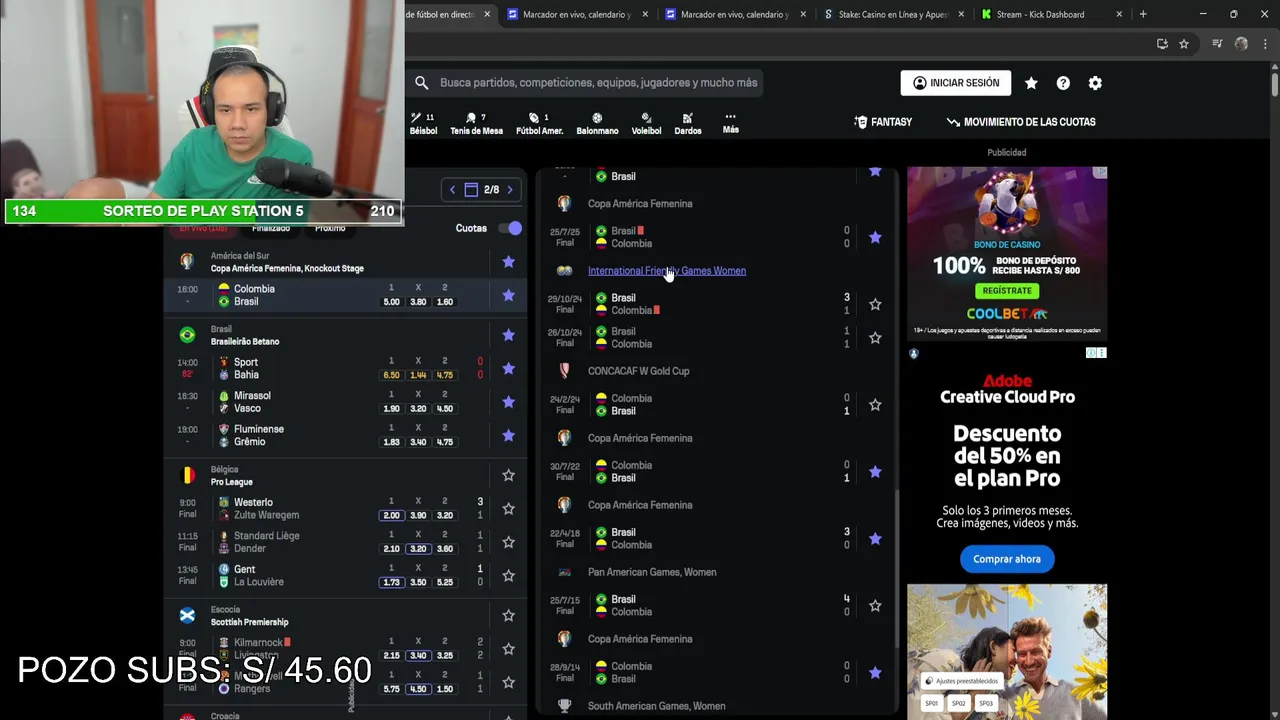Select the 1.44 draw odds for Sport-Bahia
The width and height of the screenshot is (1280, 720).
(x=418, y=375)
